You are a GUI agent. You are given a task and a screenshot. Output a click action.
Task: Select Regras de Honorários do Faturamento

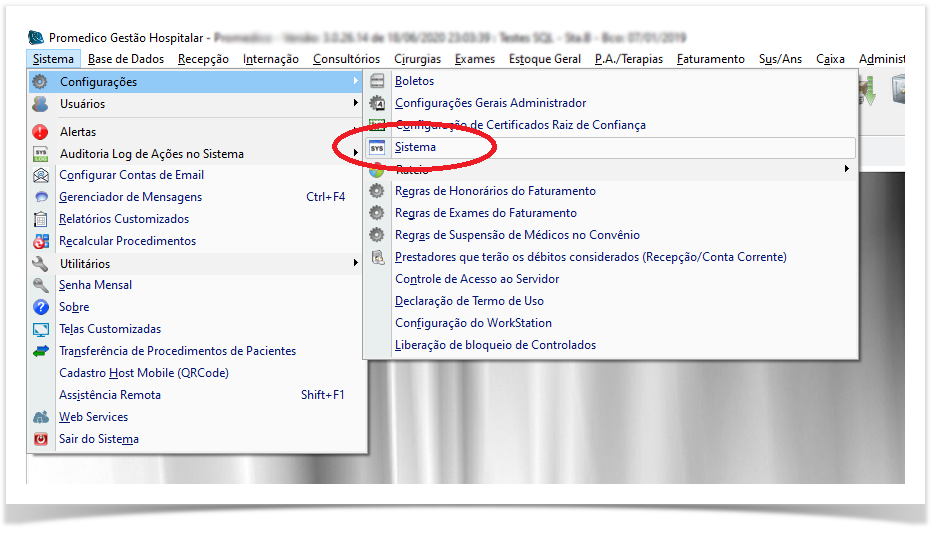(x=495, y=191)
